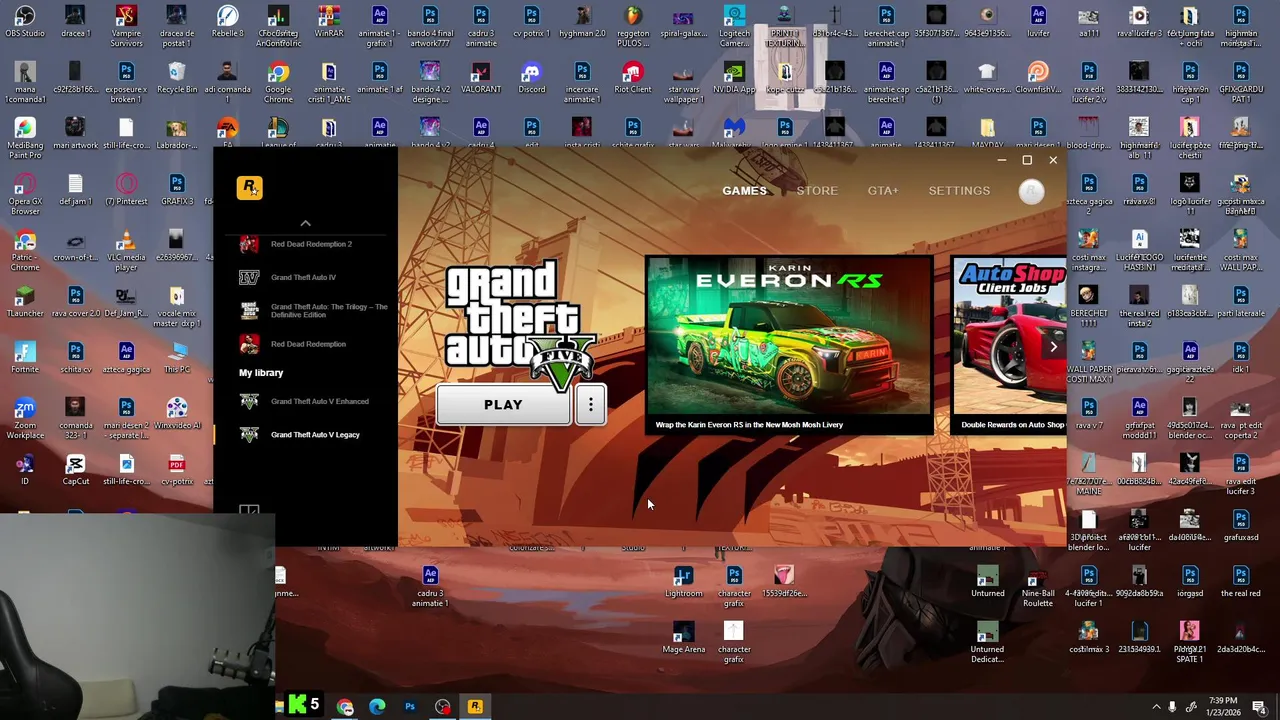This screenshot has width=1280, height=720.
Task: Collapse sidebar list with the up chevron
Action: 306,223
